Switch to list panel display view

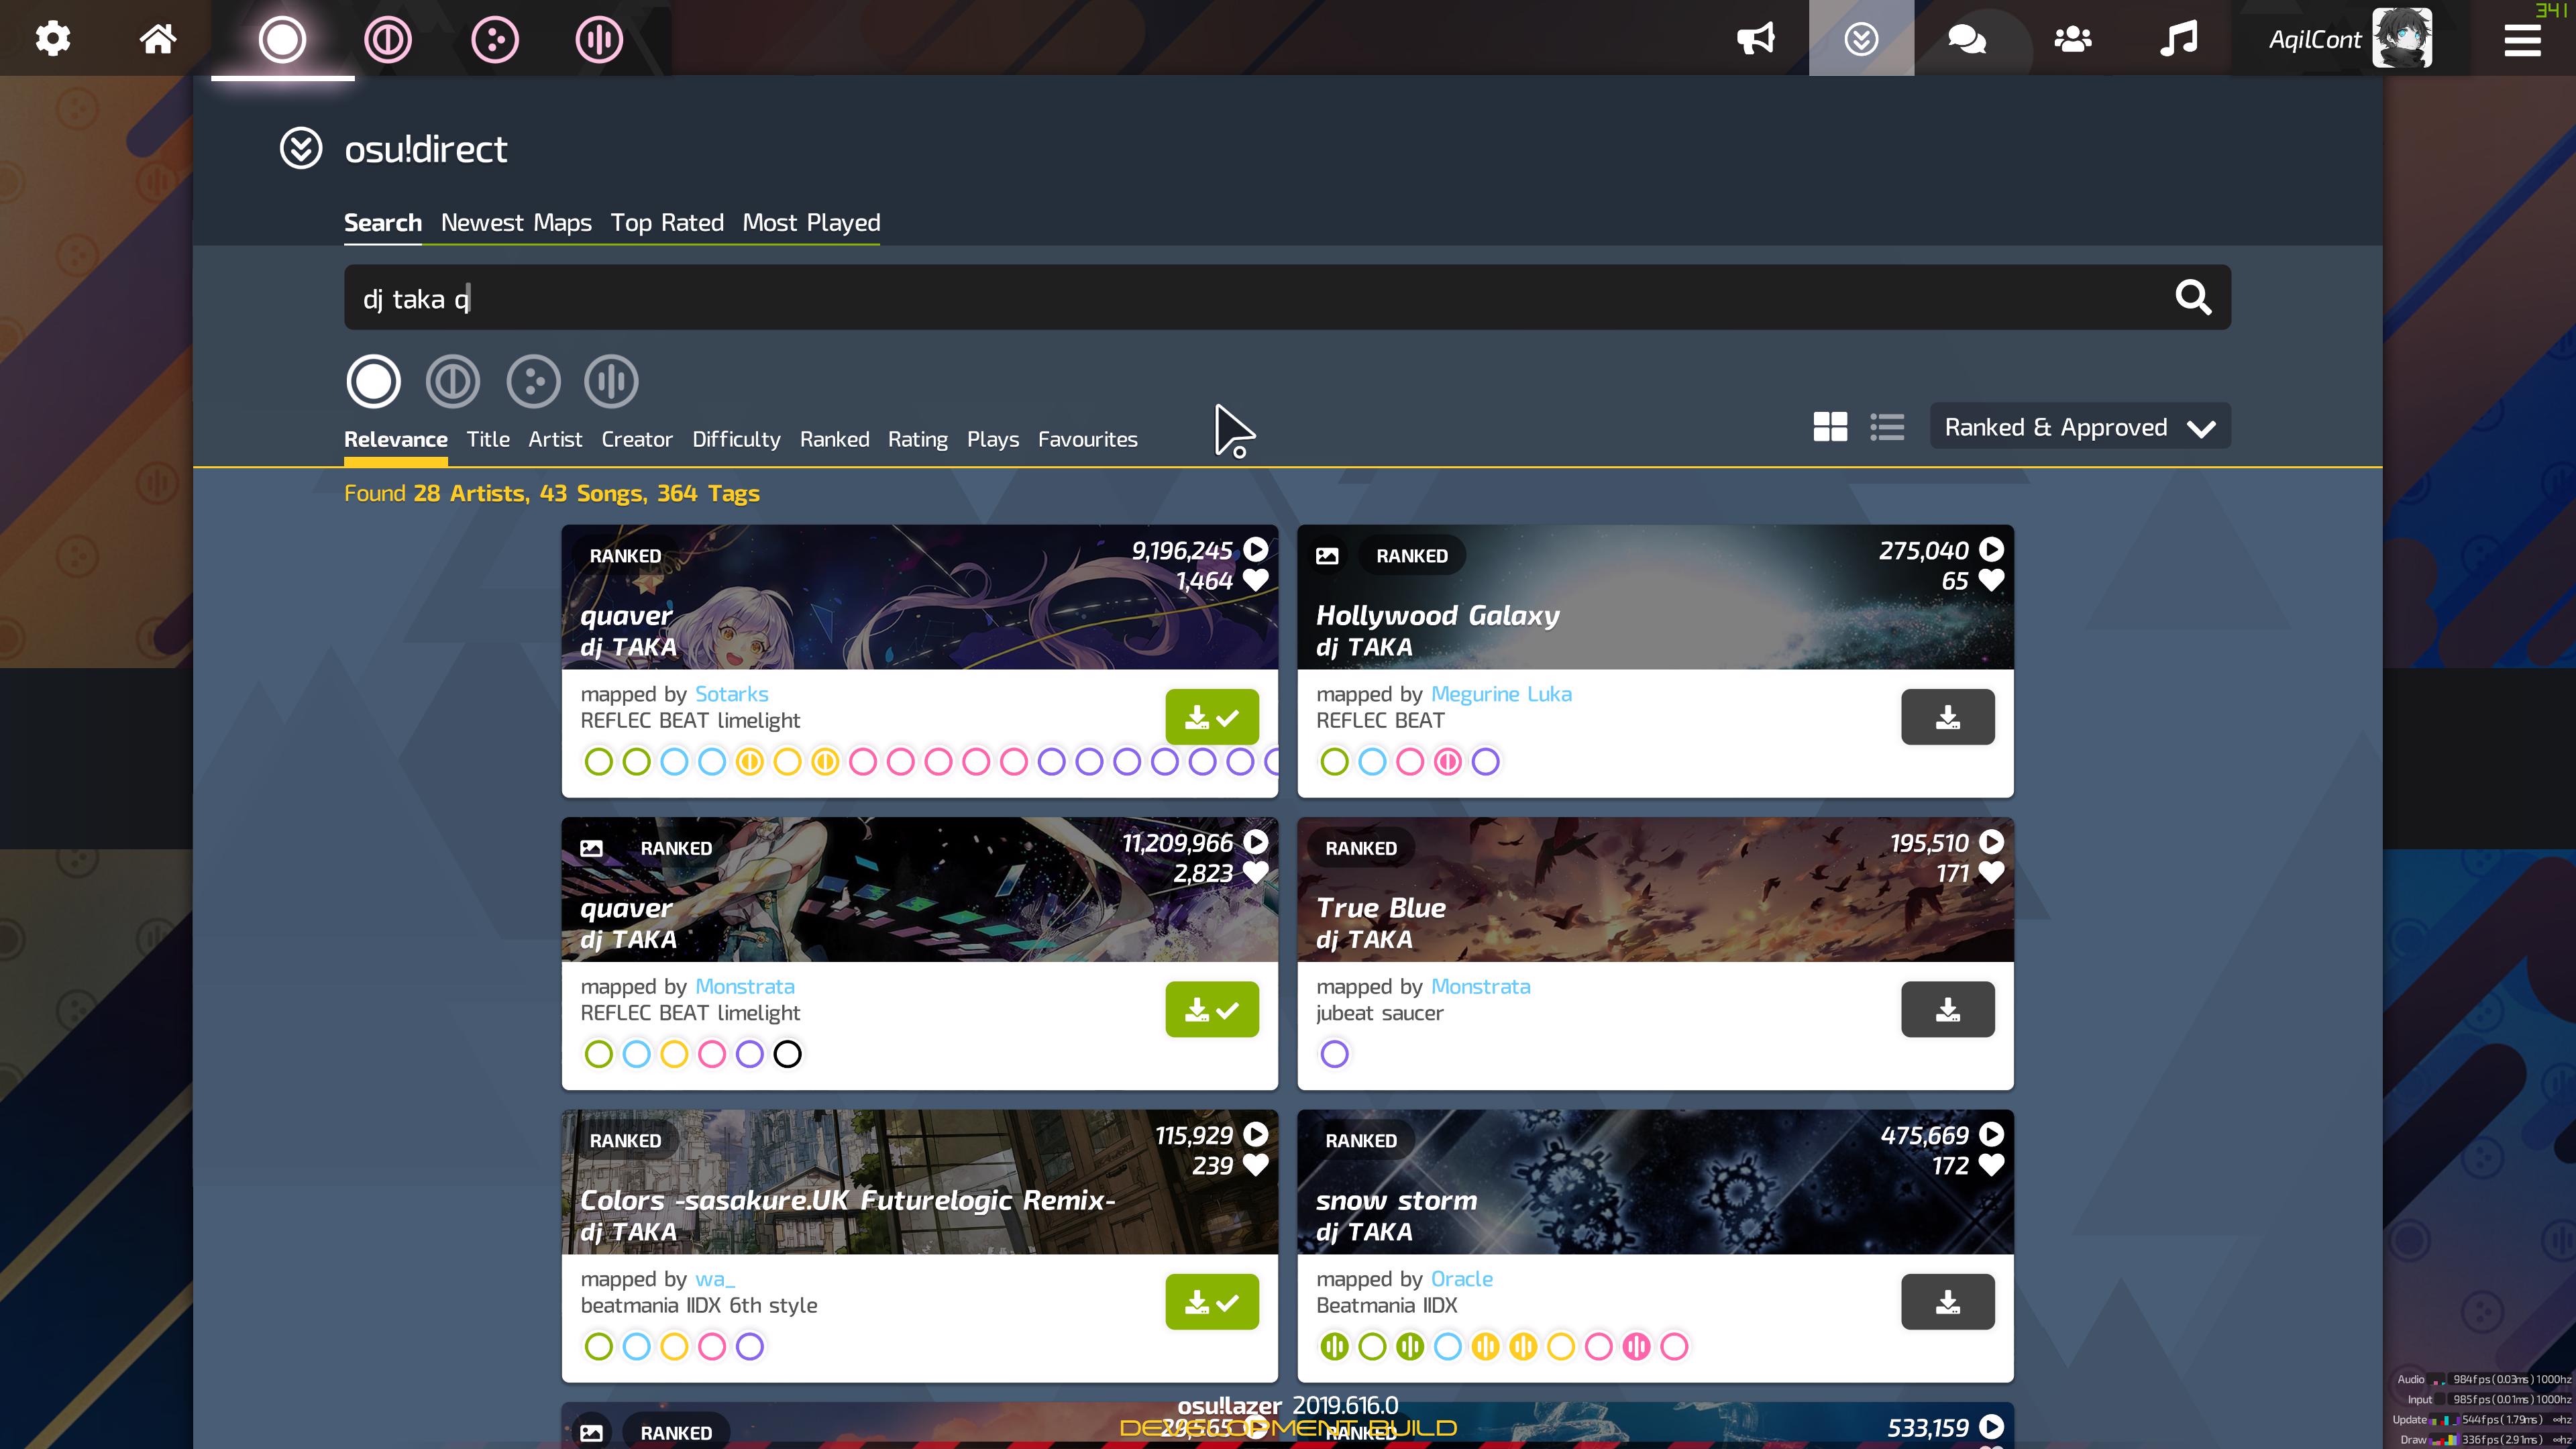1887,427
